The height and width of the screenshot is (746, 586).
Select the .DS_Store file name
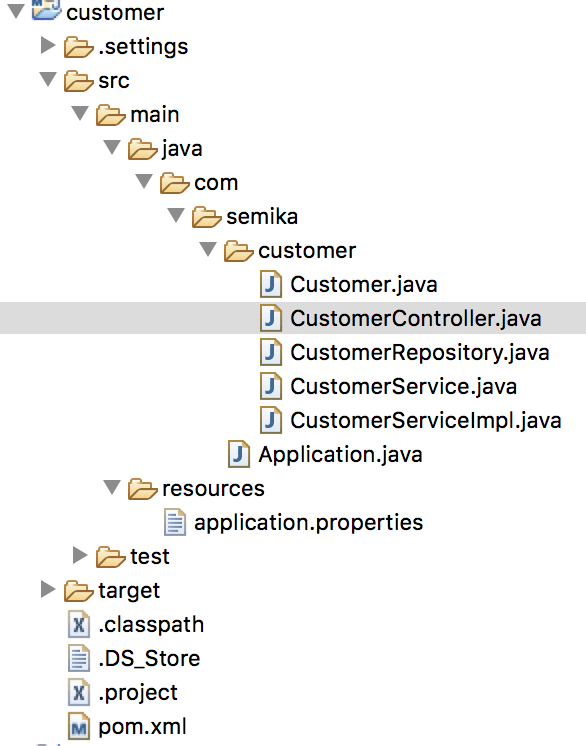[149, 658]
